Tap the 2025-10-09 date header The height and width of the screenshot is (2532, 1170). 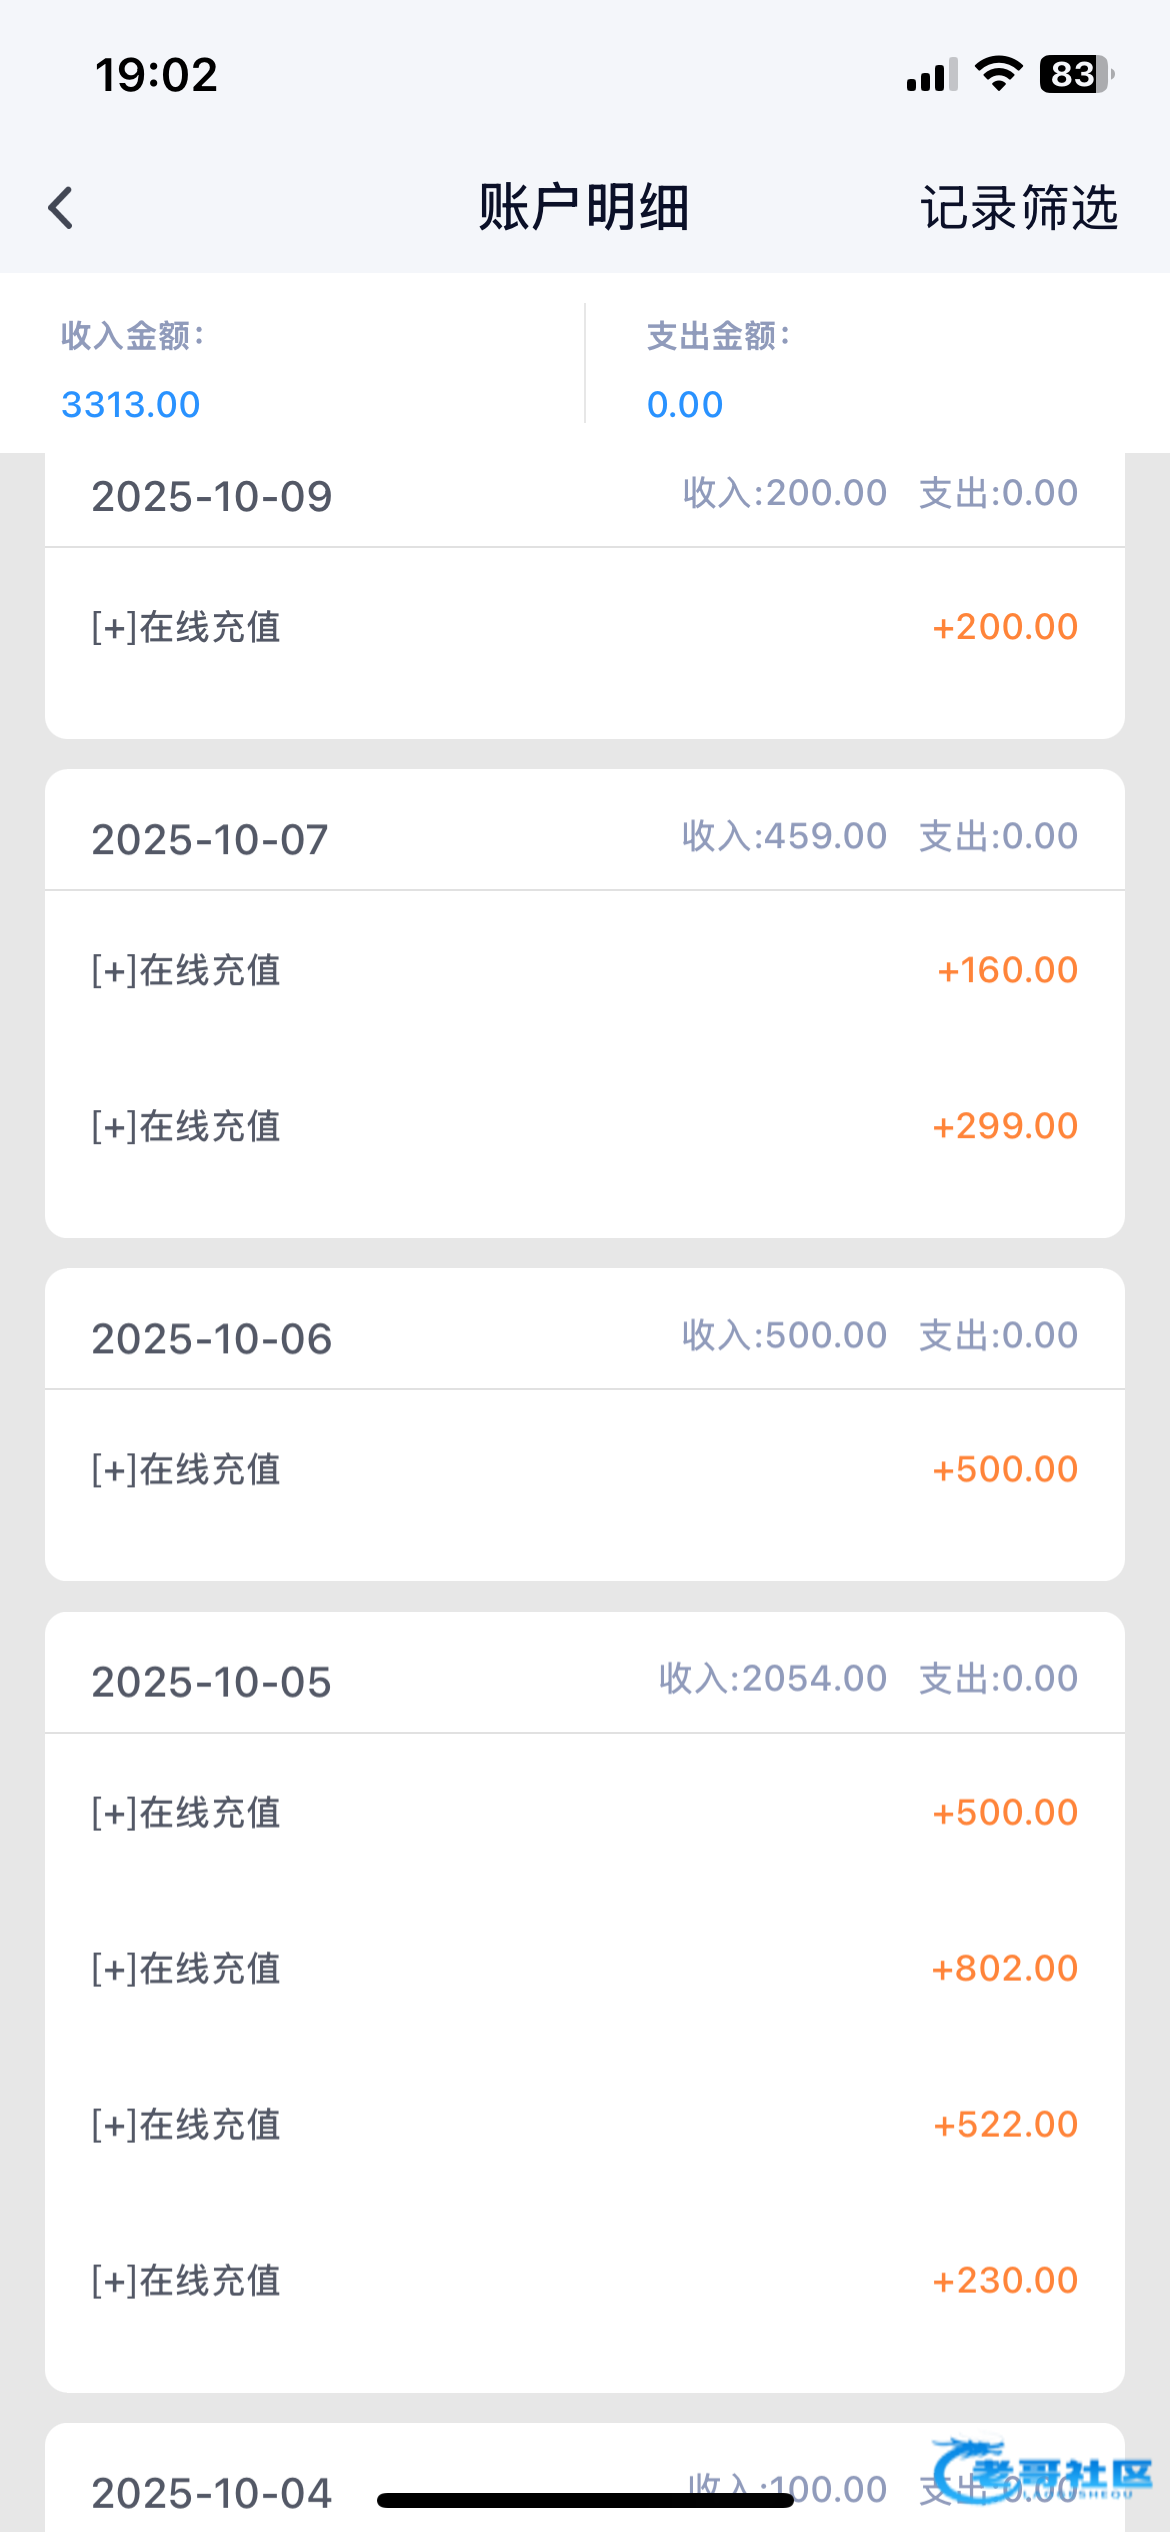click(x=212, y=497)
